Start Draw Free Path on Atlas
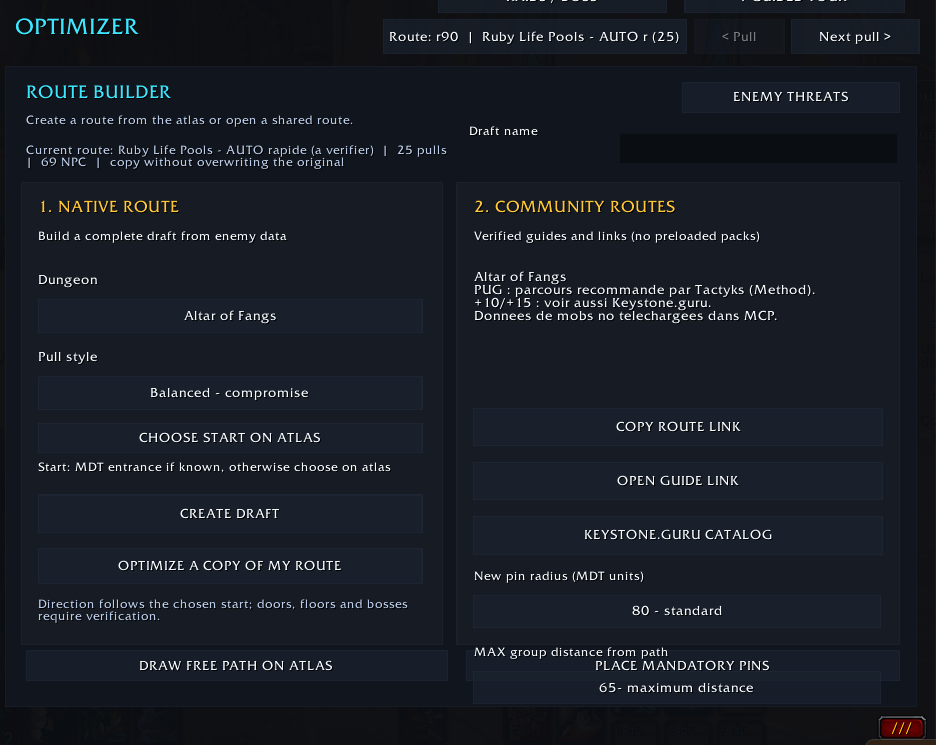 coord(236,666)
